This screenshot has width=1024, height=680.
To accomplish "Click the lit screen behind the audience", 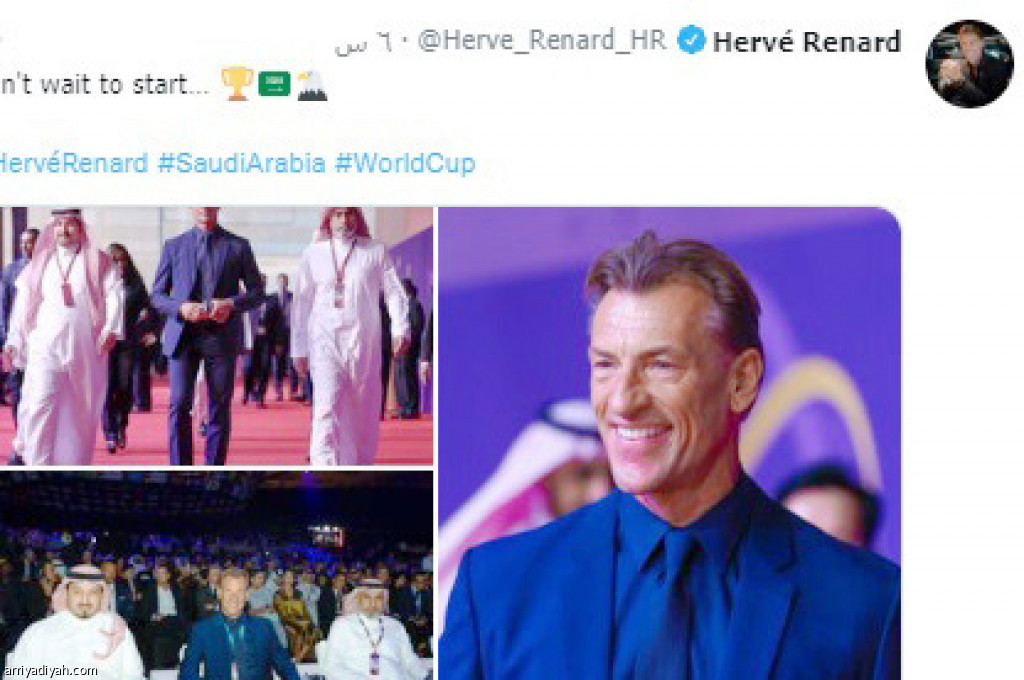I will (x=327, y=536).
